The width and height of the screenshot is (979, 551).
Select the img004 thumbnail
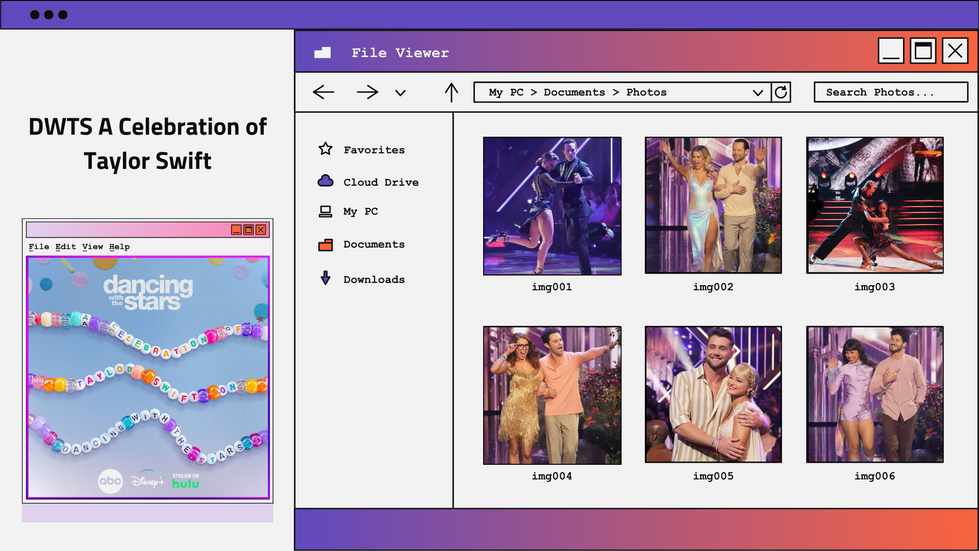coord(552,395)
